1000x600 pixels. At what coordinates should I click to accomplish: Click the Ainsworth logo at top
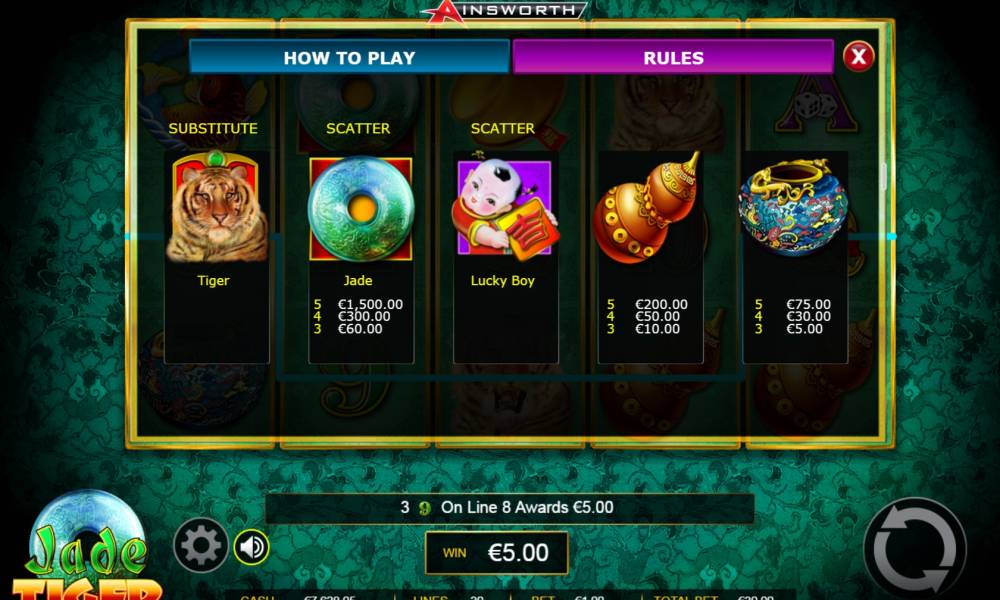pos(504,11)
